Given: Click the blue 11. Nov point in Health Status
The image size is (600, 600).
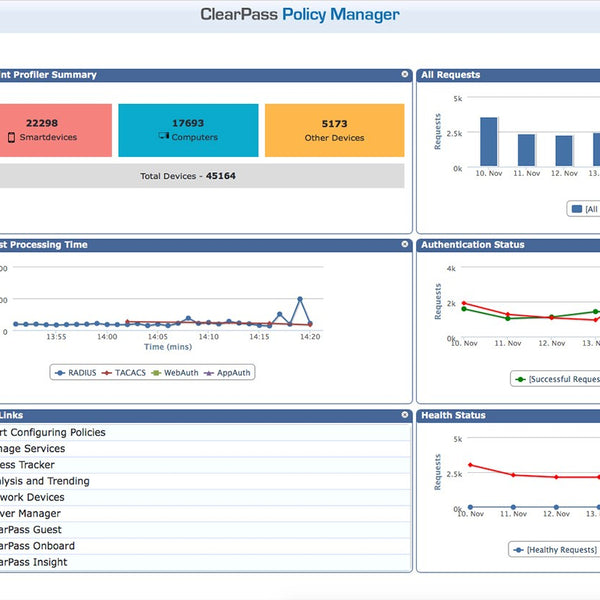Looking at the screenshot, I should click(513, 507).
